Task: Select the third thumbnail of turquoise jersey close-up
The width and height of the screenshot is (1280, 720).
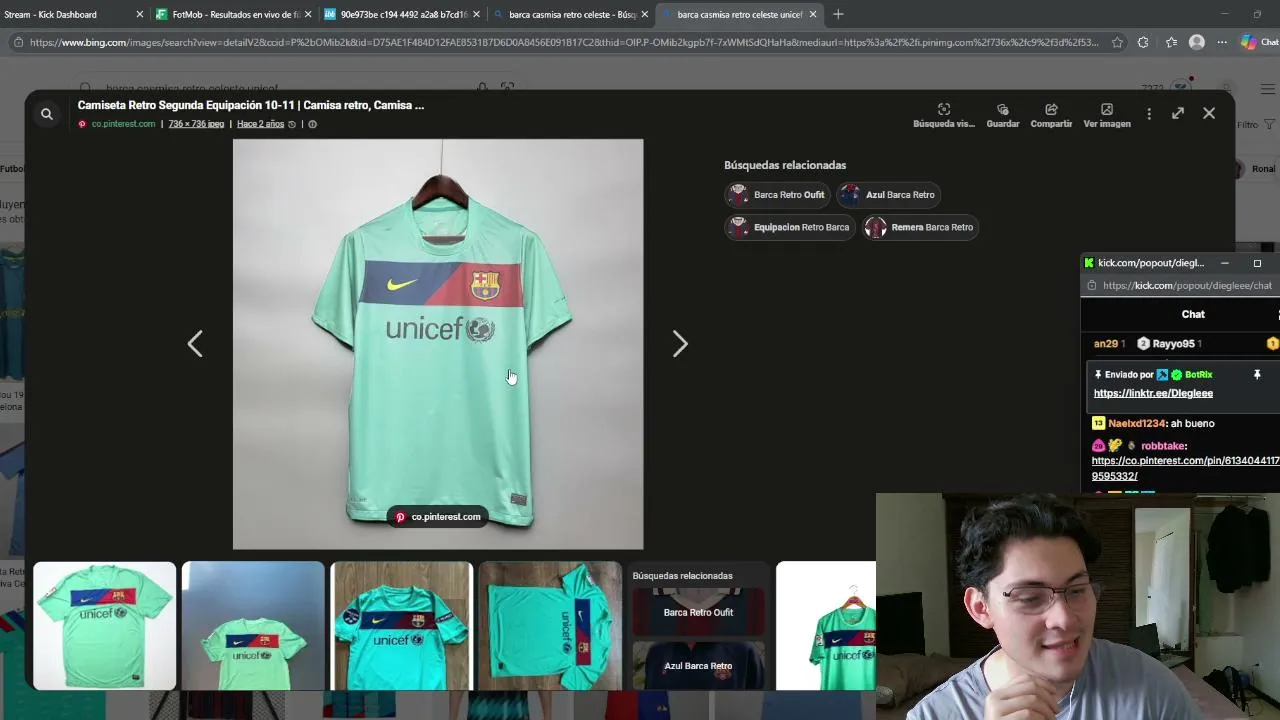Action: [401, 626]
